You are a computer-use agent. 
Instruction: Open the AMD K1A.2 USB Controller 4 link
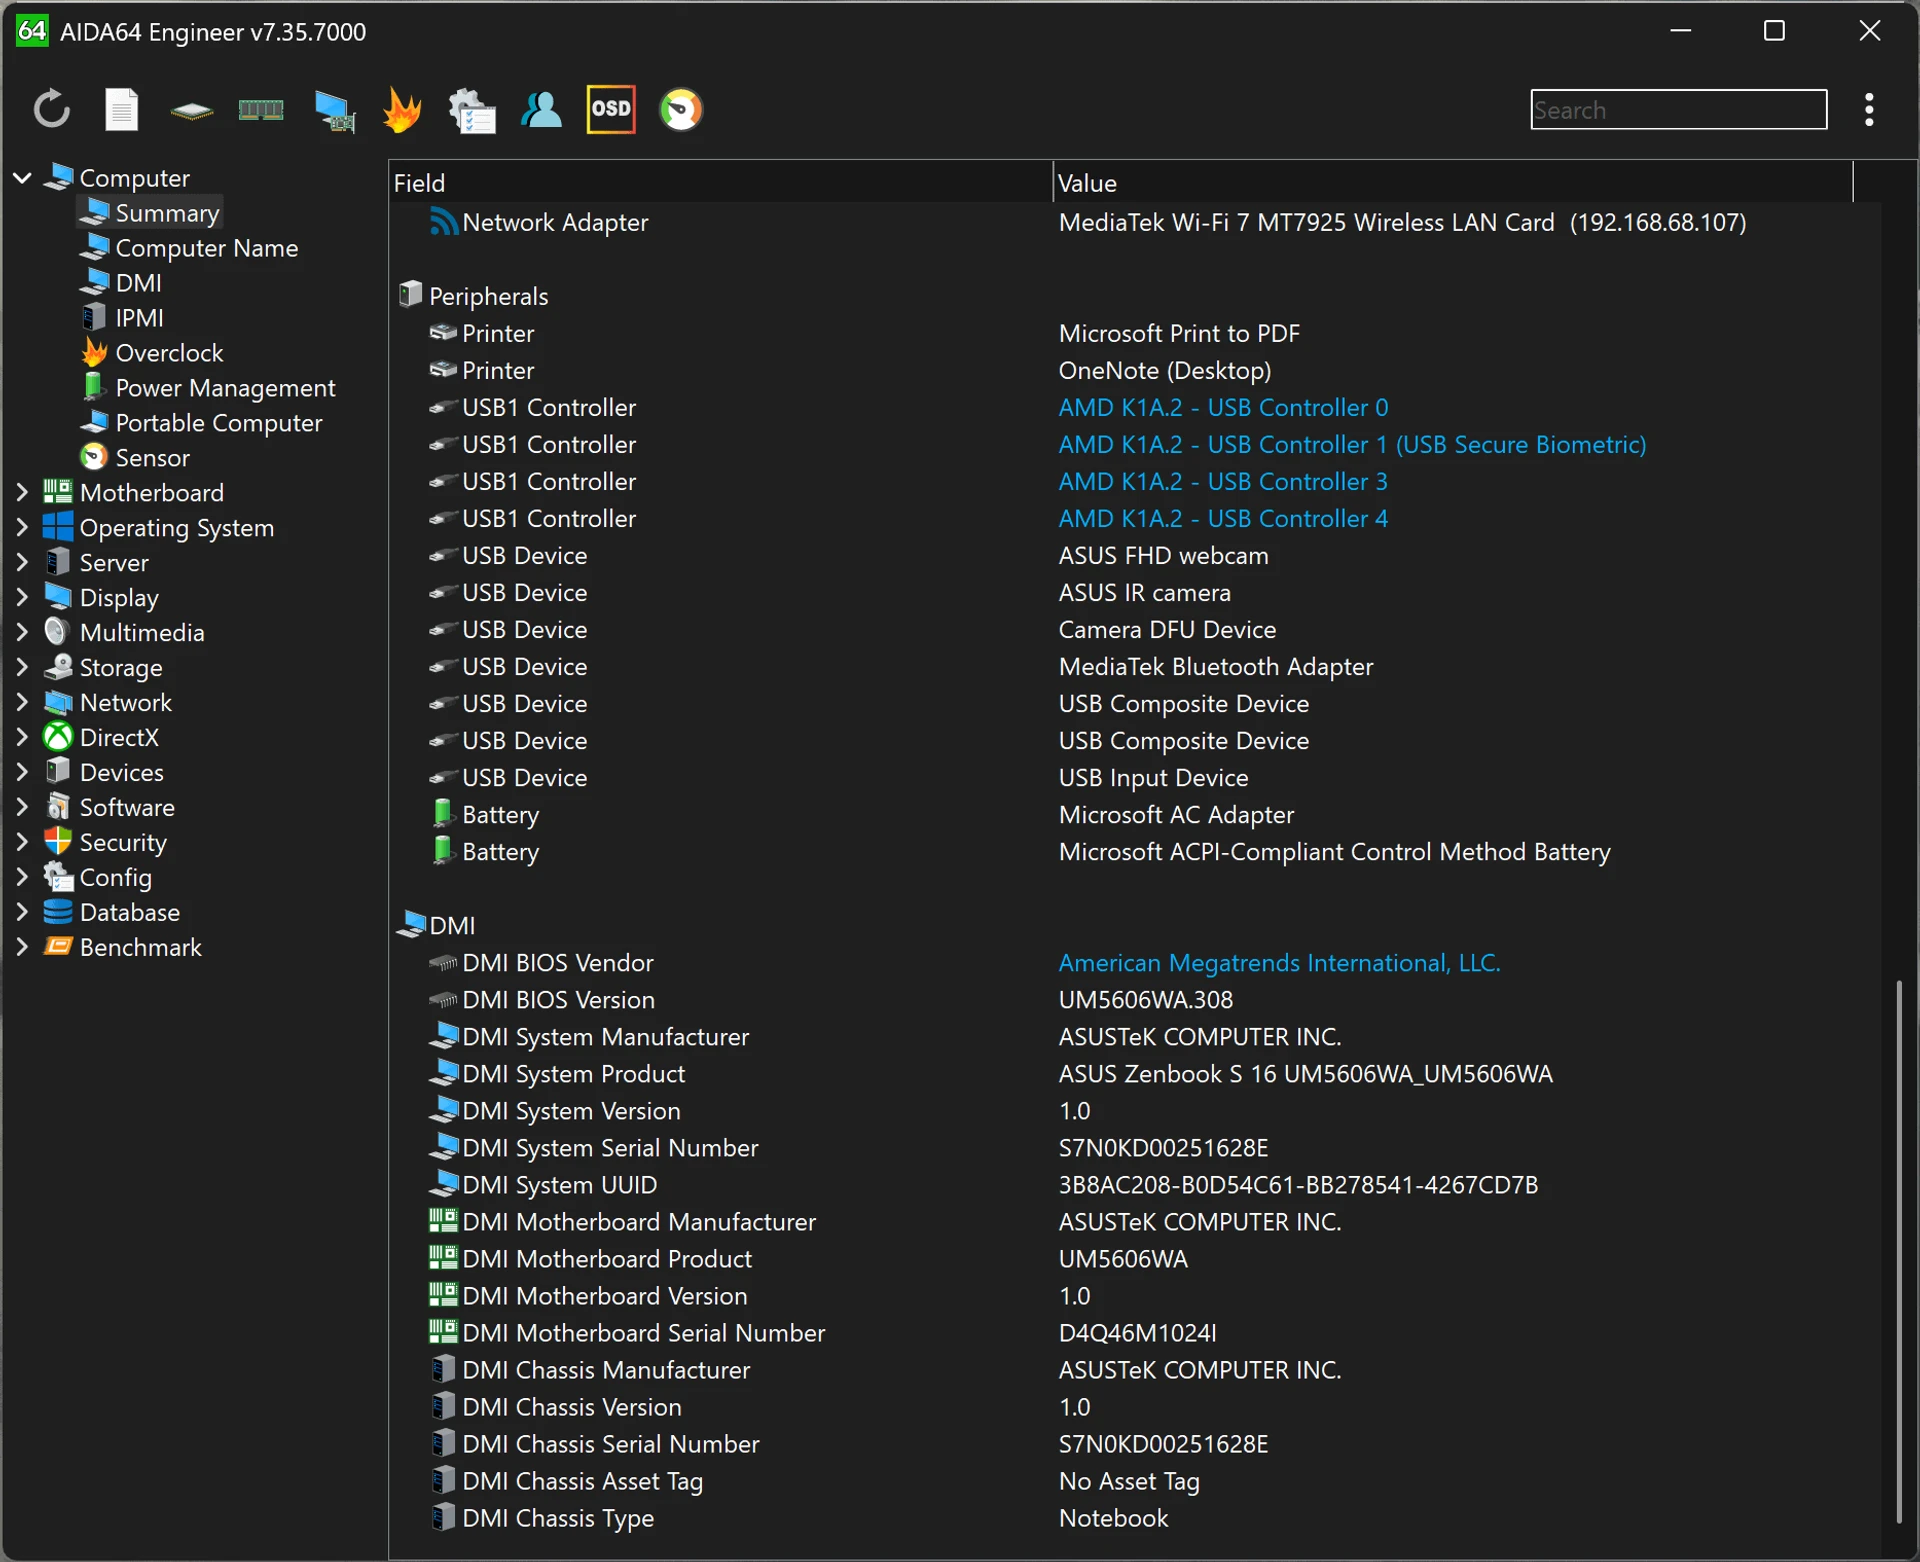tap(1223, 518)
